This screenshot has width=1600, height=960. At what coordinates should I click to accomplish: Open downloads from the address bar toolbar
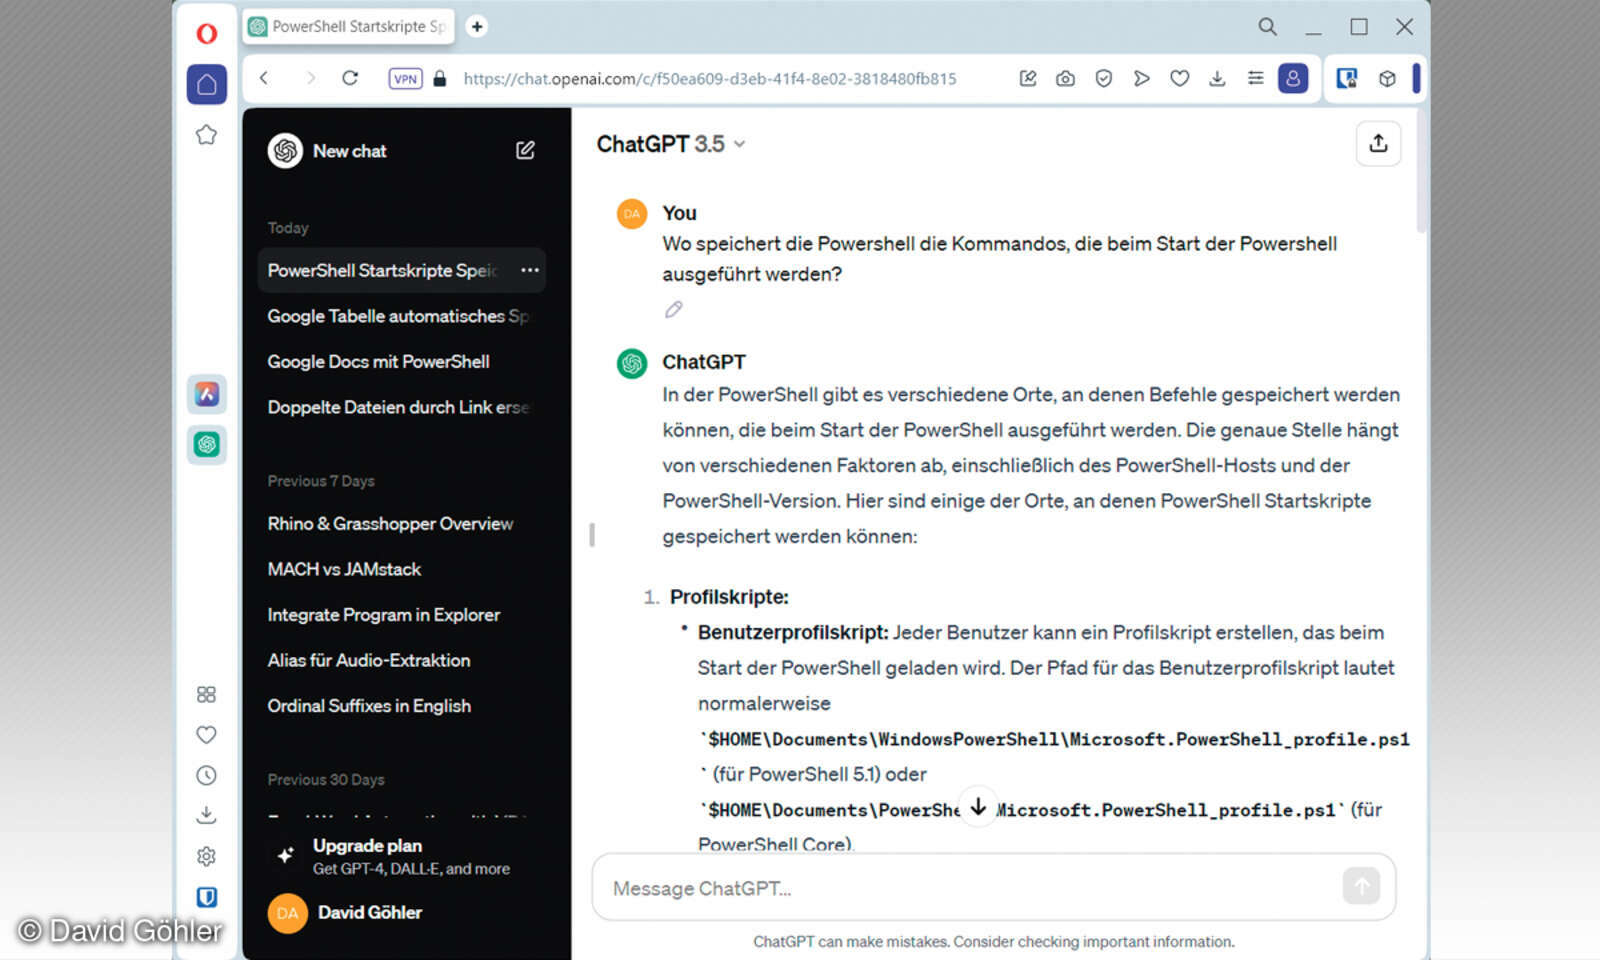click(1217, 78)
